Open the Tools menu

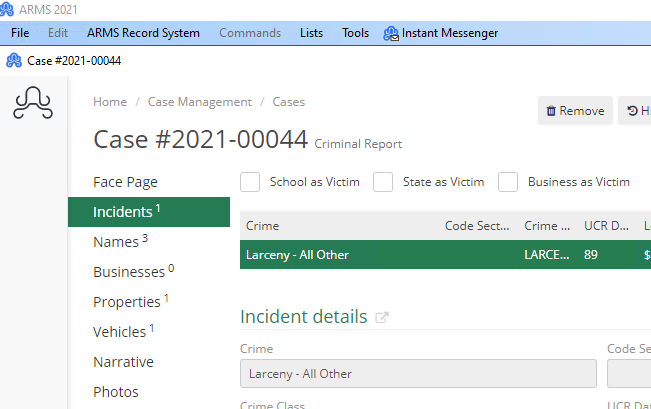pyautogui.click(x=355, y=33)
